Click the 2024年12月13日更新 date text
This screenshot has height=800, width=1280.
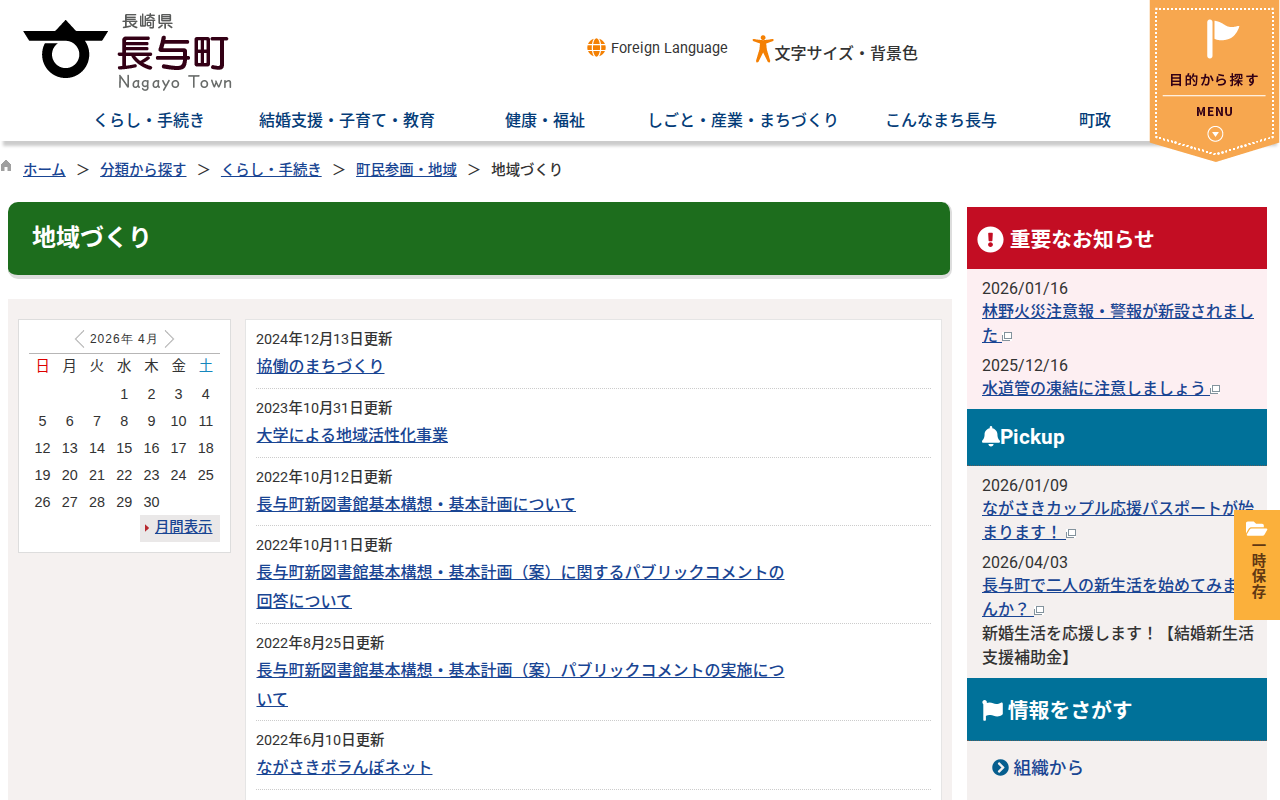324,339
